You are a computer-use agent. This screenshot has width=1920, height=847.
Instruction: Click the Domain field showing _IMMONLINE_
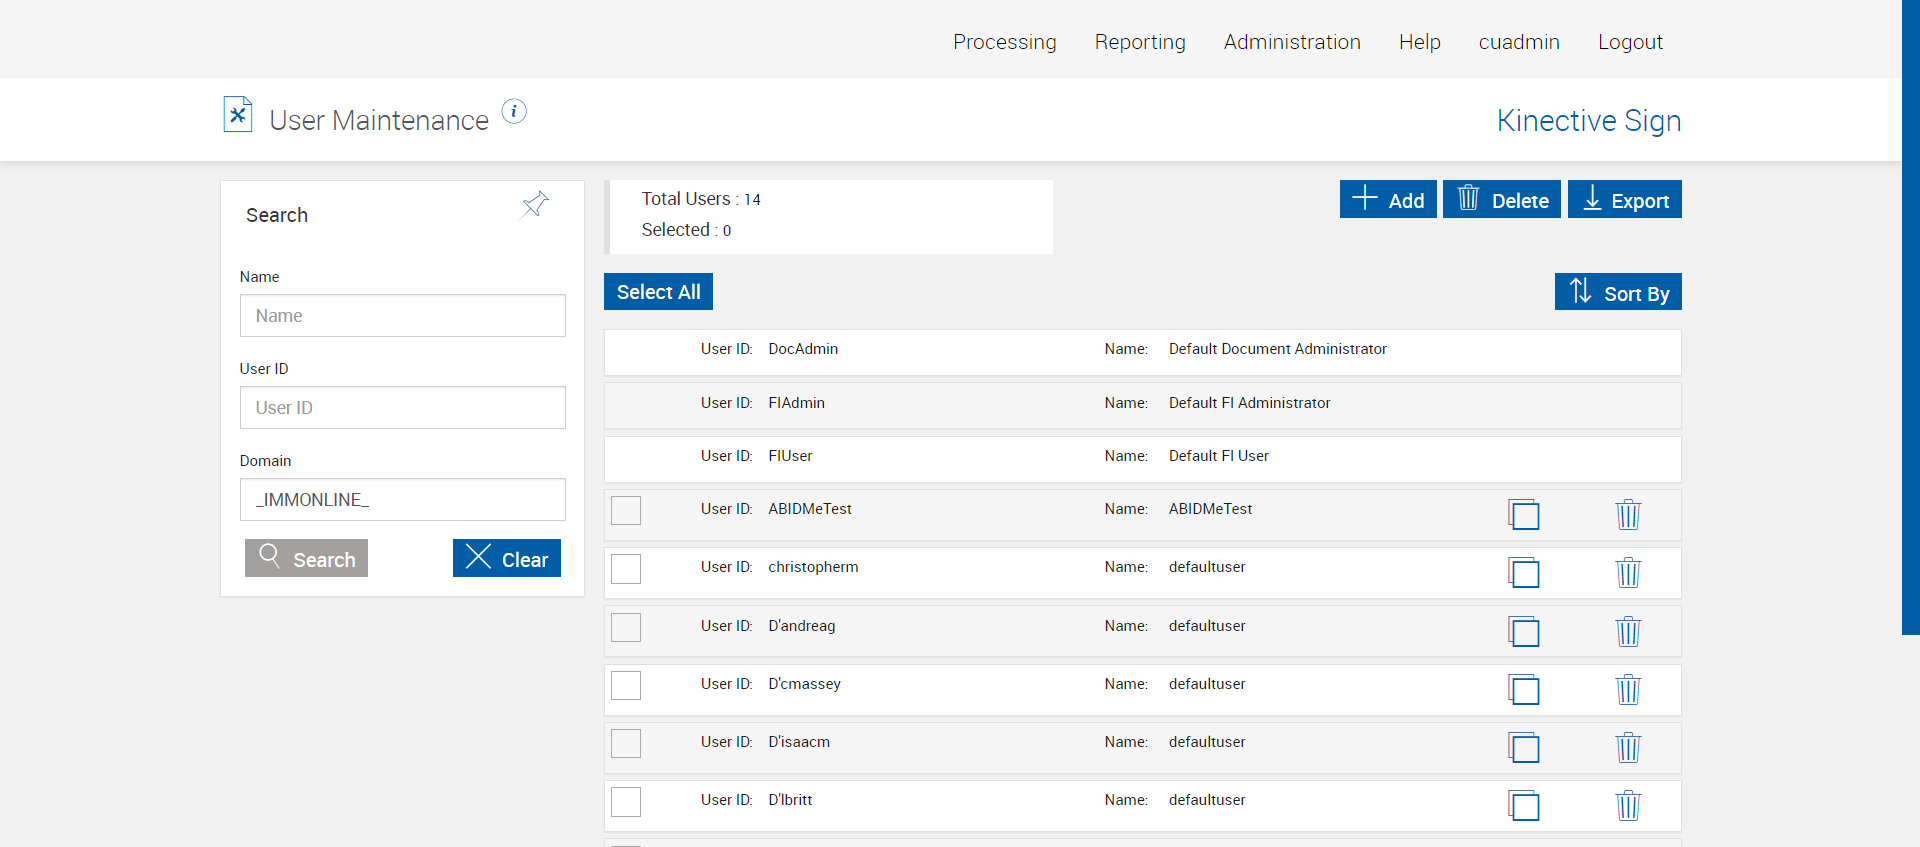click(403, 499)
